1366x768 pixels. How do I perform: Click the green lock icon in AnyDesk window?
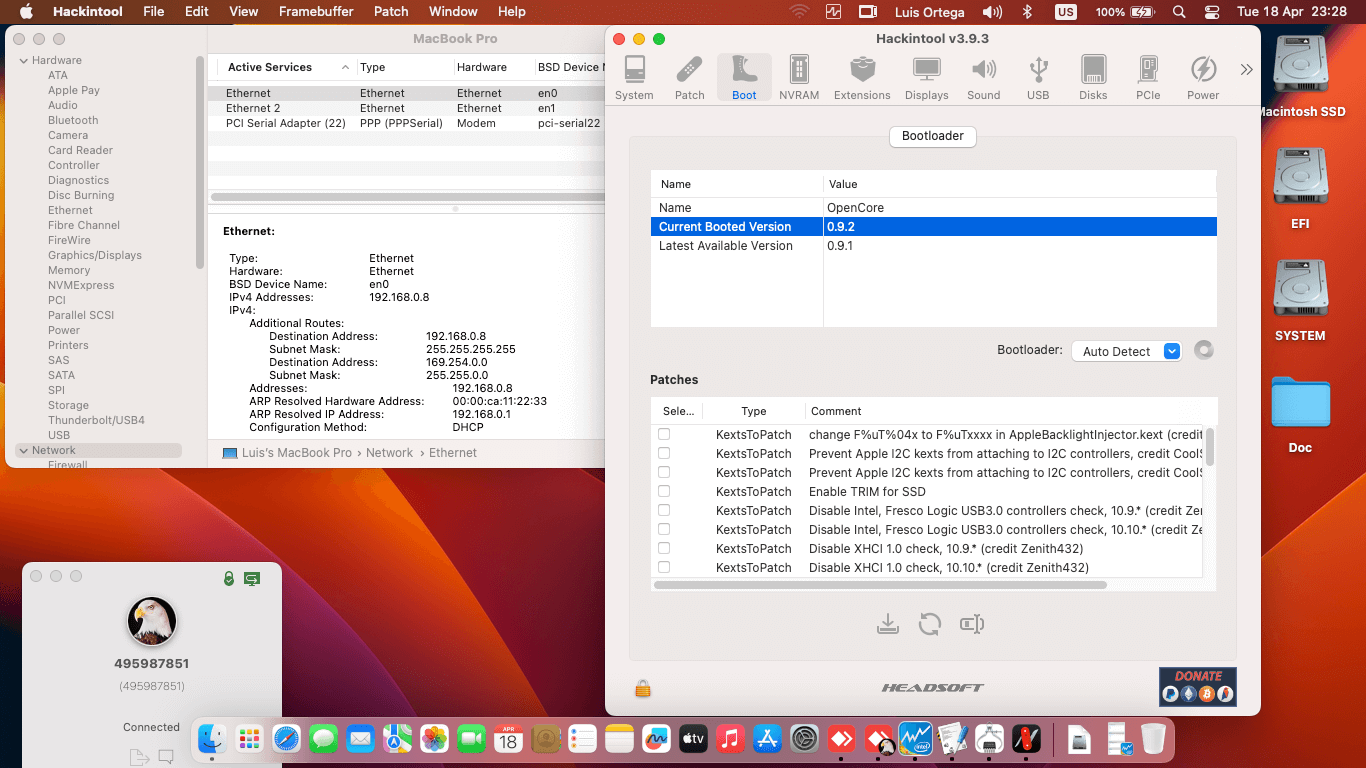(x=229, y=578)
